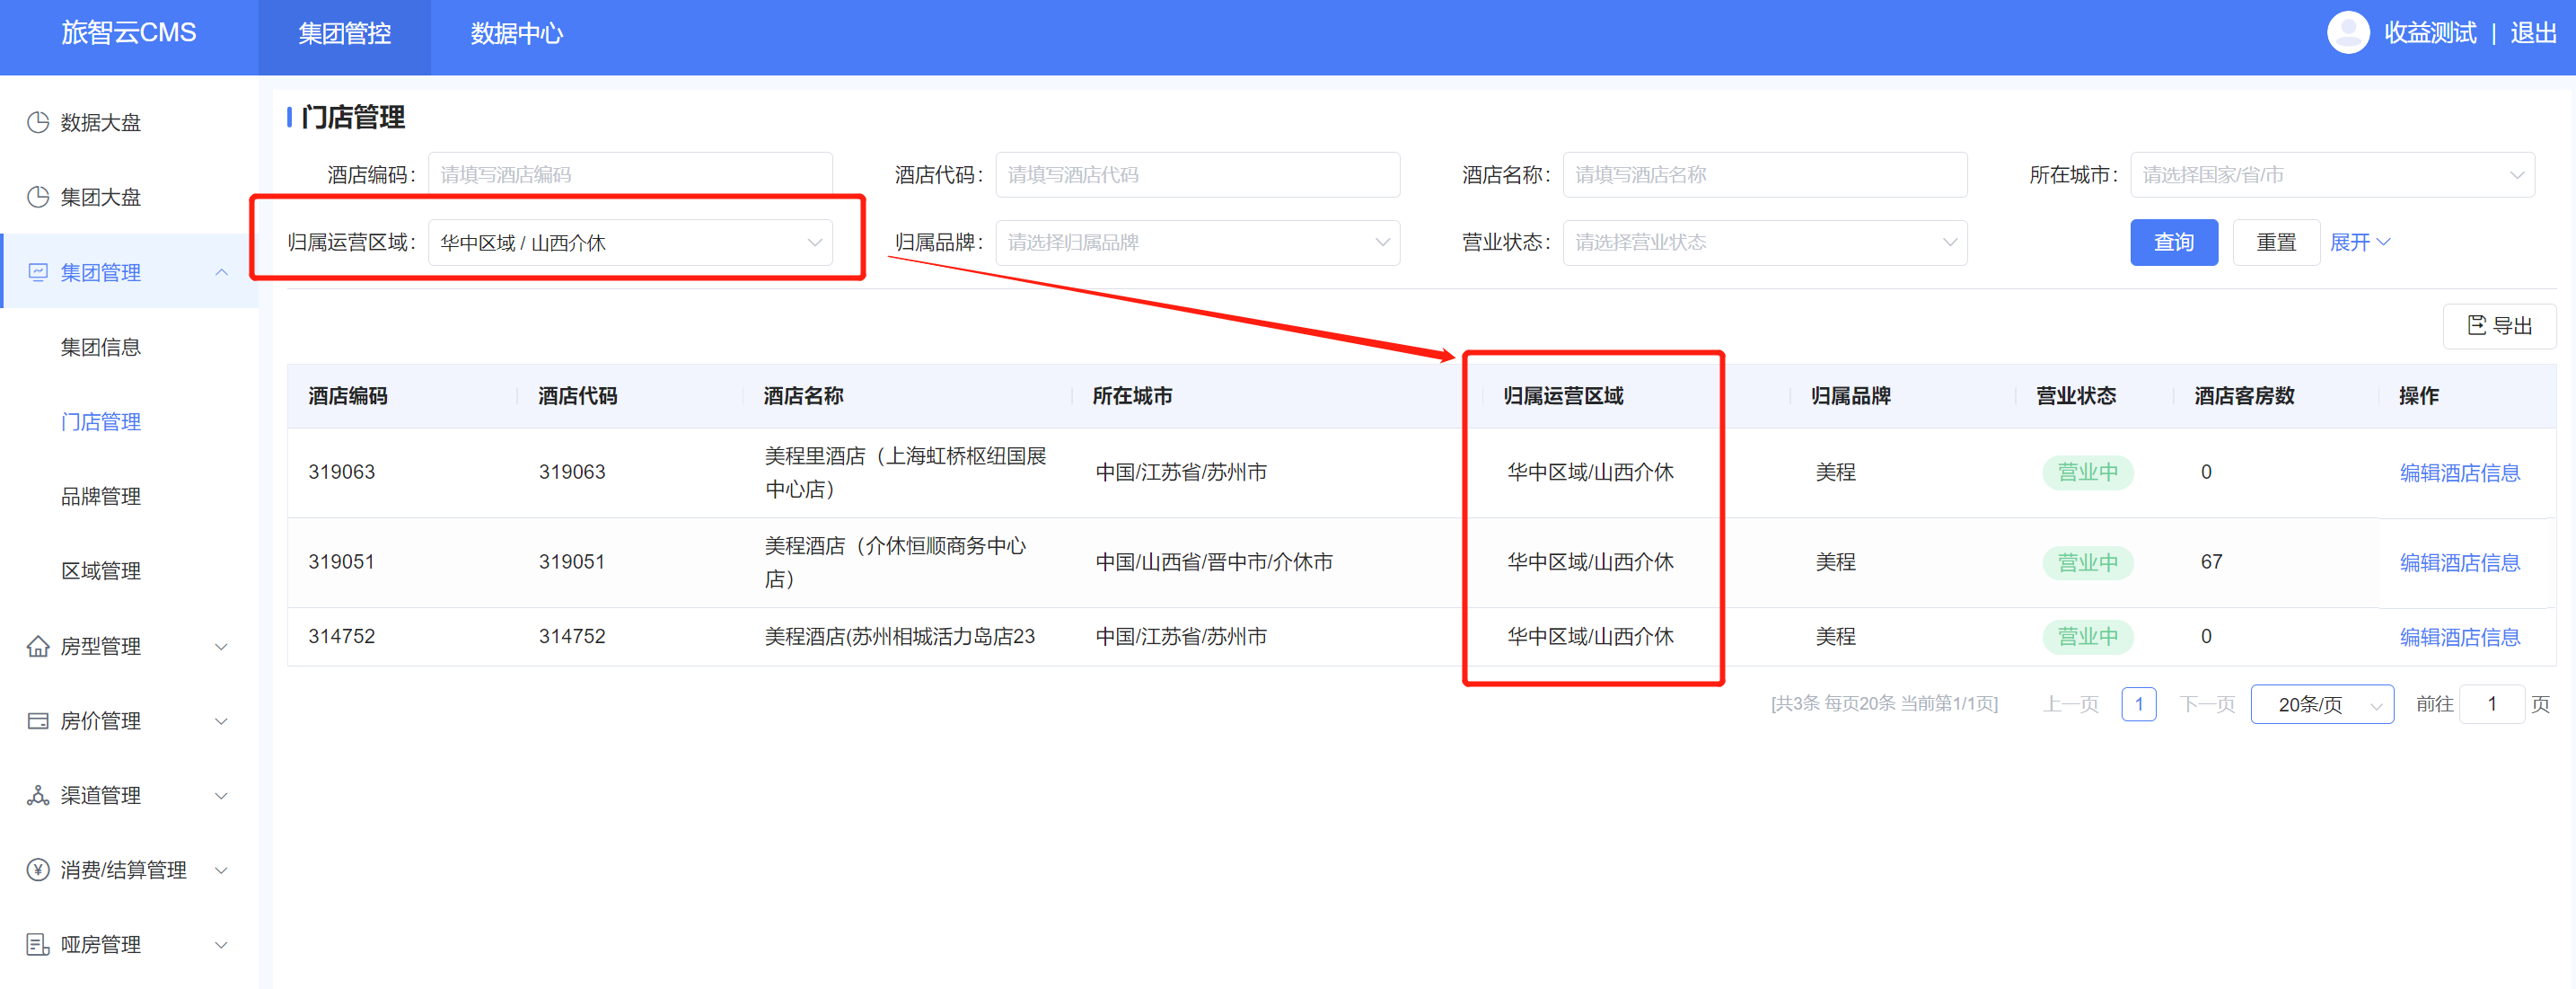Focus the 酒店代码 input field

(1197, 174)
